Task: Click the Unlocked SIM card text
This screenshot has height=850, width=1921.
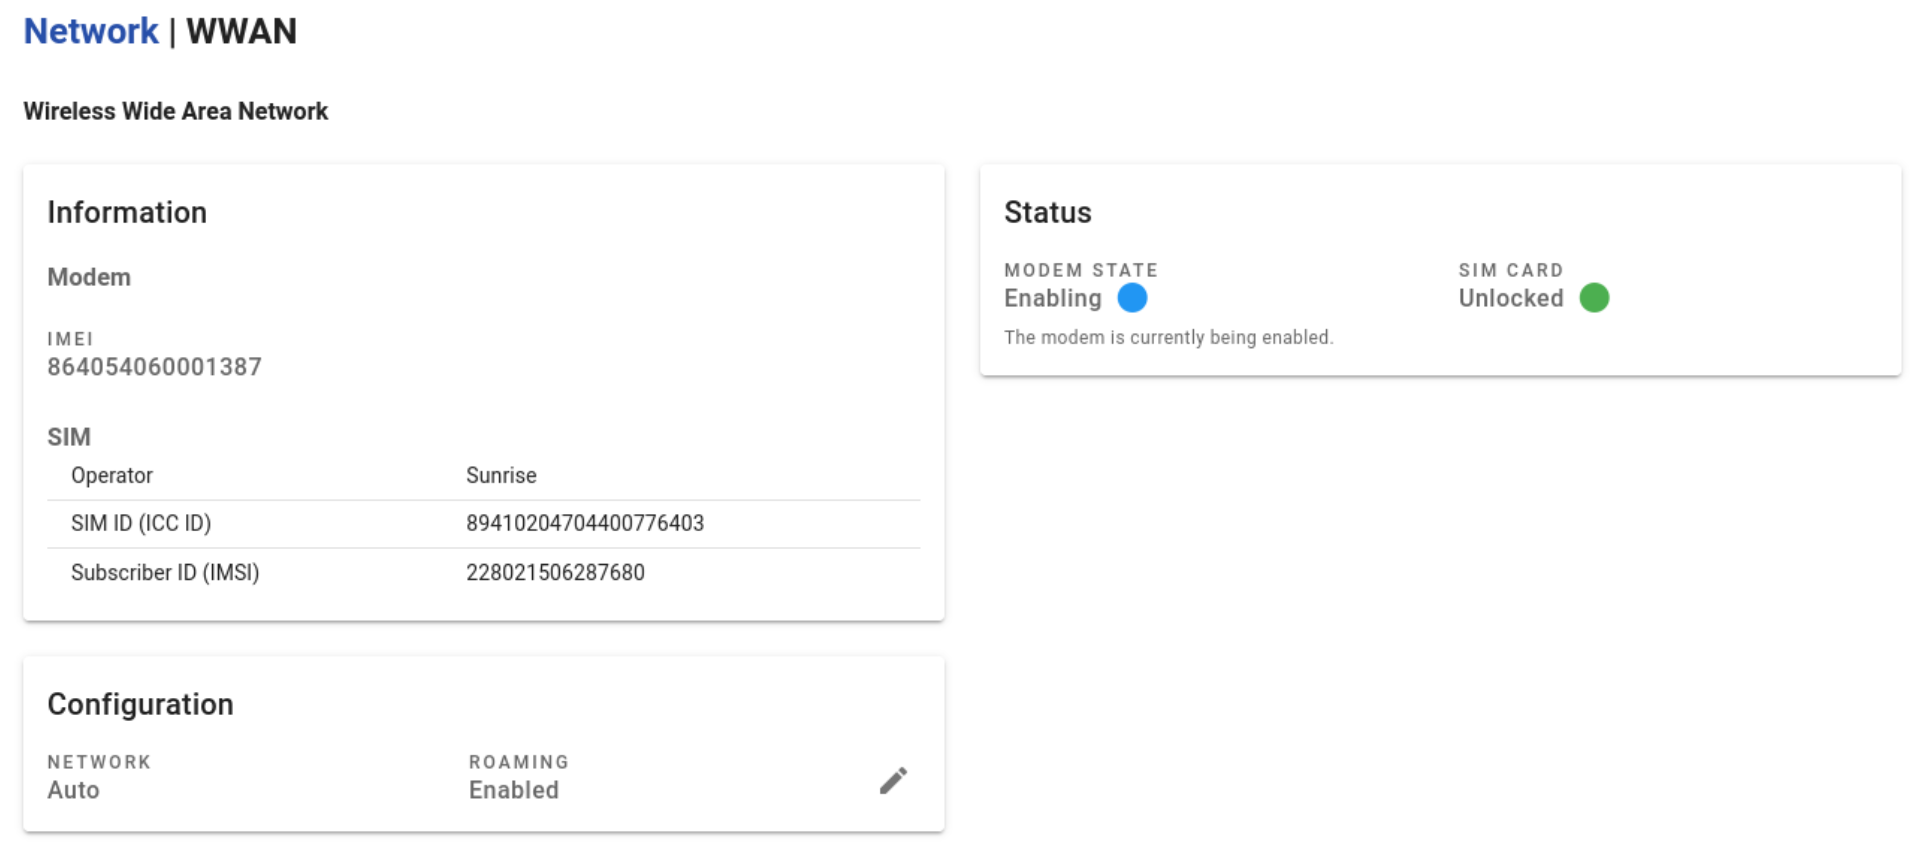Action: coord(1510,298)
